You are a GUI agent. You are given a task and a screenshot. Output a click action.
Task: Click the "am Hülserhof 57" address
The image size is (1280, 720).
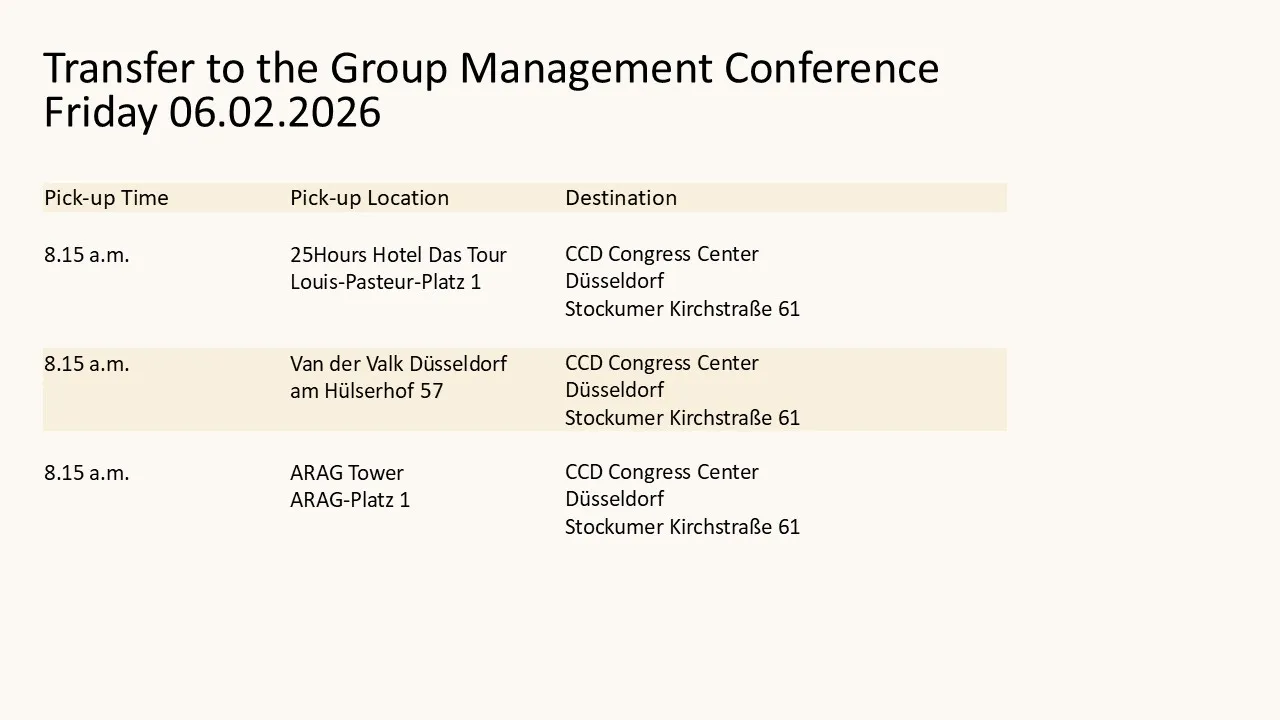366,391
